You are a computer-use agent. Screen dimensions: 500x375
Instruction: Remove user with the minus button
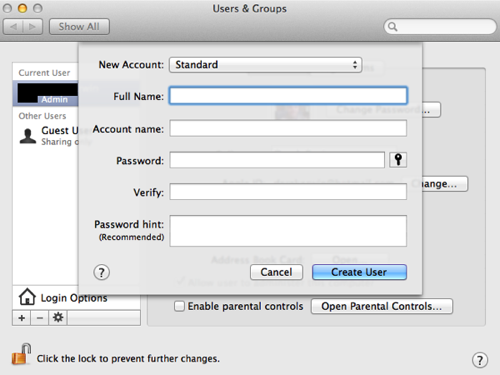[40, 318]
